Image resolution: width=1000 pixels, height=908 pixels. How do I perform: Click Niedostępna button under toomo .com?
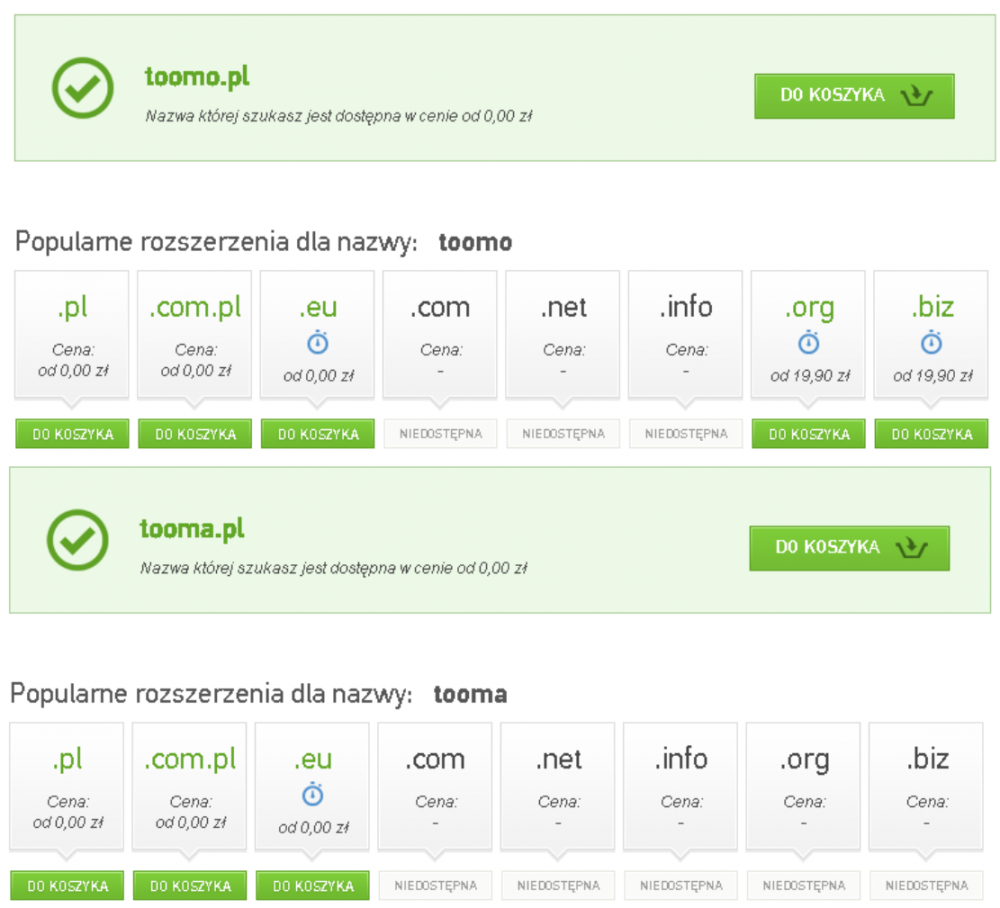[440, 434]
